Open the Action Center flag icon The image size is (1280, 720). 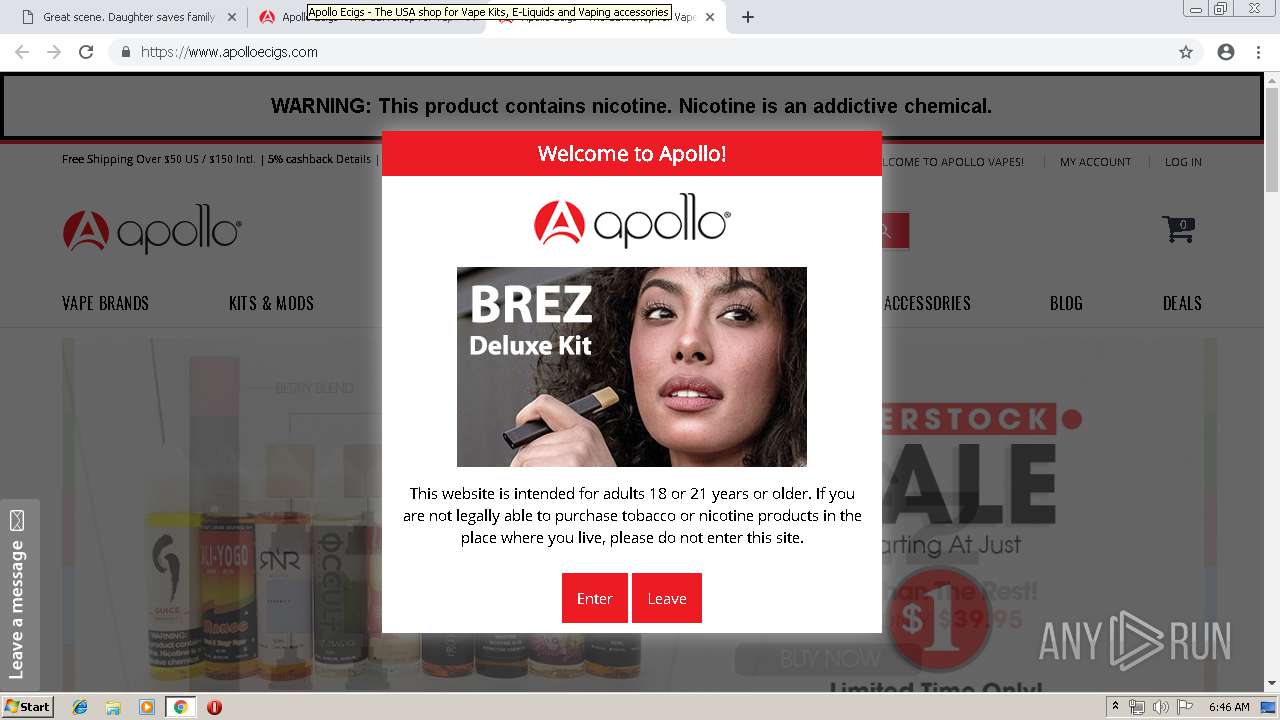1185,707
